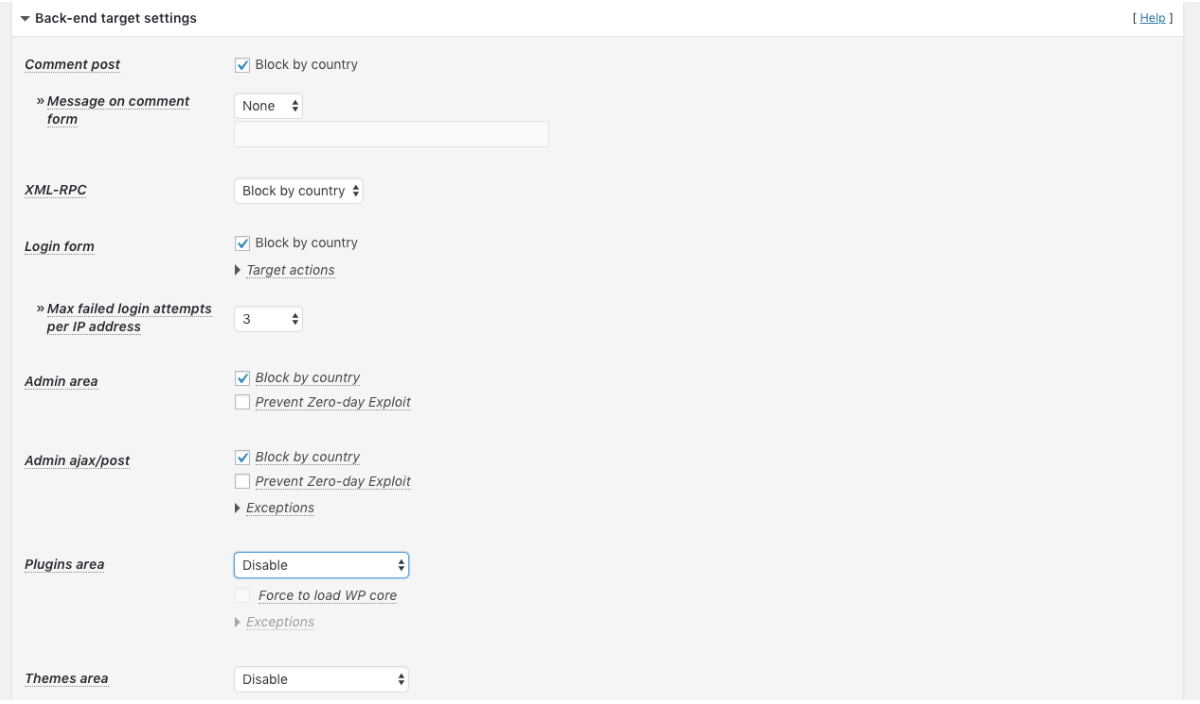Open the Plugins area dropdown
Image resolution: width=1200 pixels, height=704 pixels.
pos(321,565)
